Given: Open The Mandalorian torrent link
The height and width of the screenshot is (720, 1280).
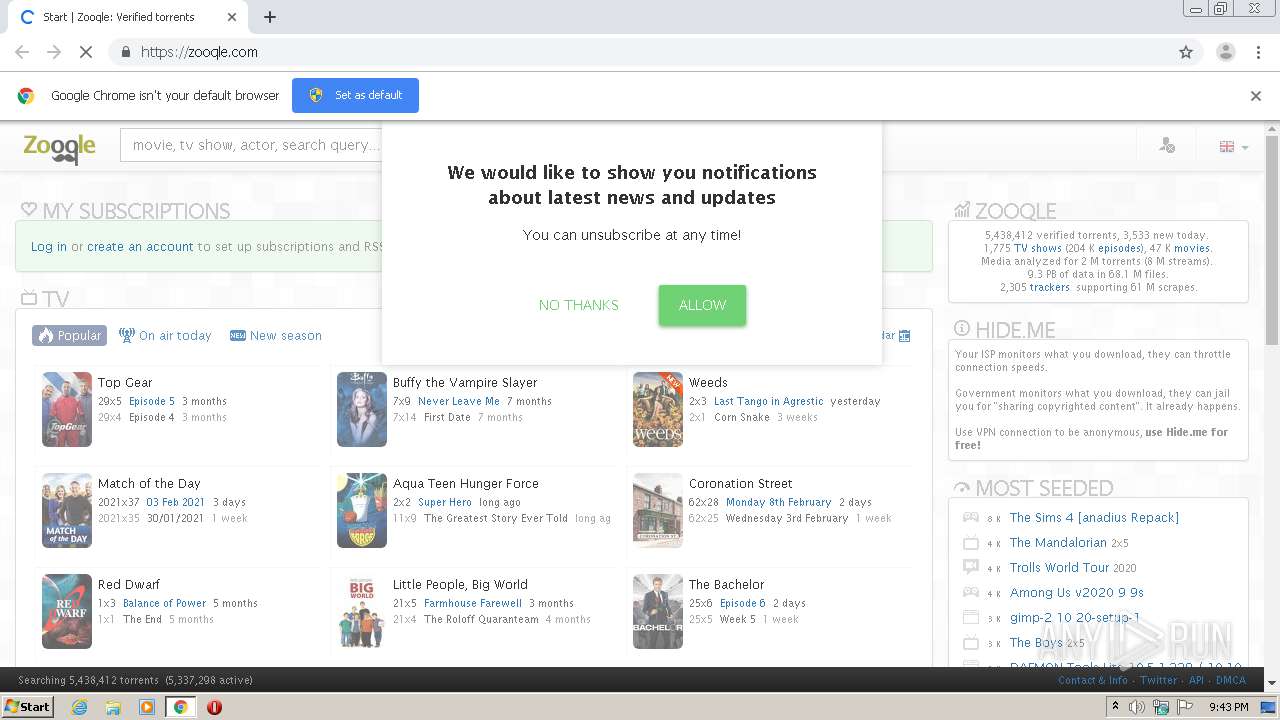Looking at the screenshot, I should click(1058, 542).
